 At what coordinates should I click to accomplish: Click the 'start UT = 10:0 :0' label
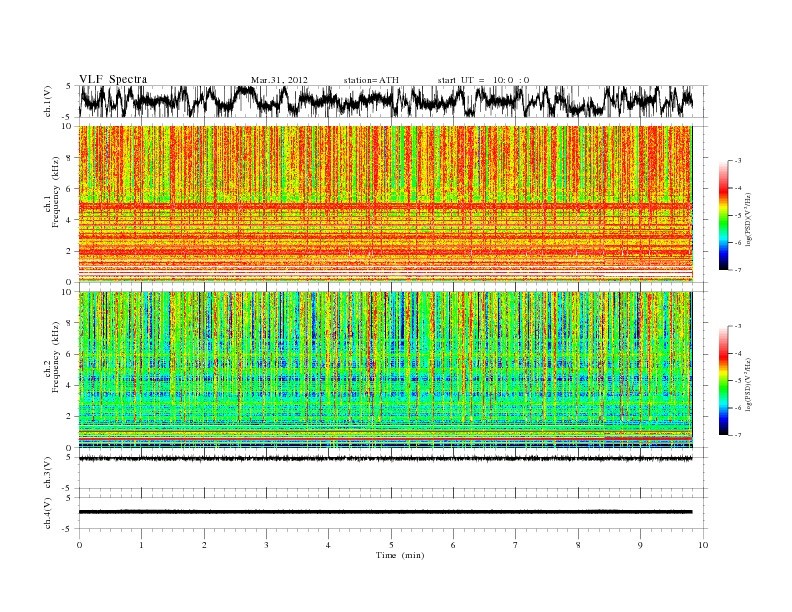click(483, 80)
